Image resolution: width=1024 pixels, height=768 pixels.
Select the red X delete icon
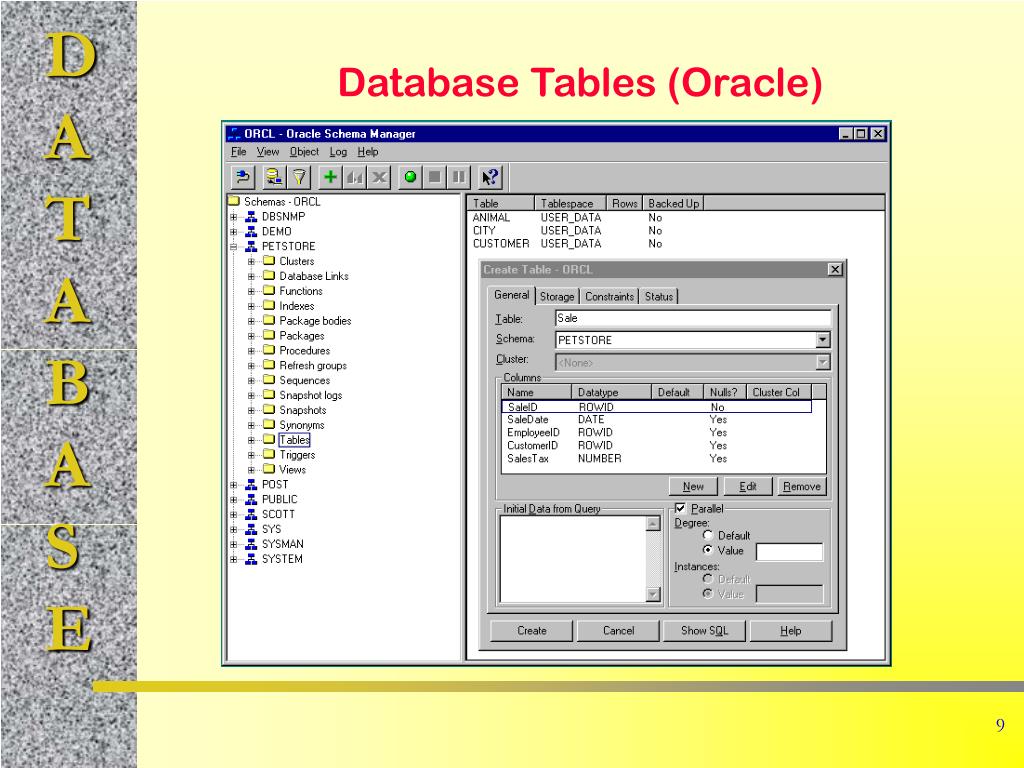(378, 177)
